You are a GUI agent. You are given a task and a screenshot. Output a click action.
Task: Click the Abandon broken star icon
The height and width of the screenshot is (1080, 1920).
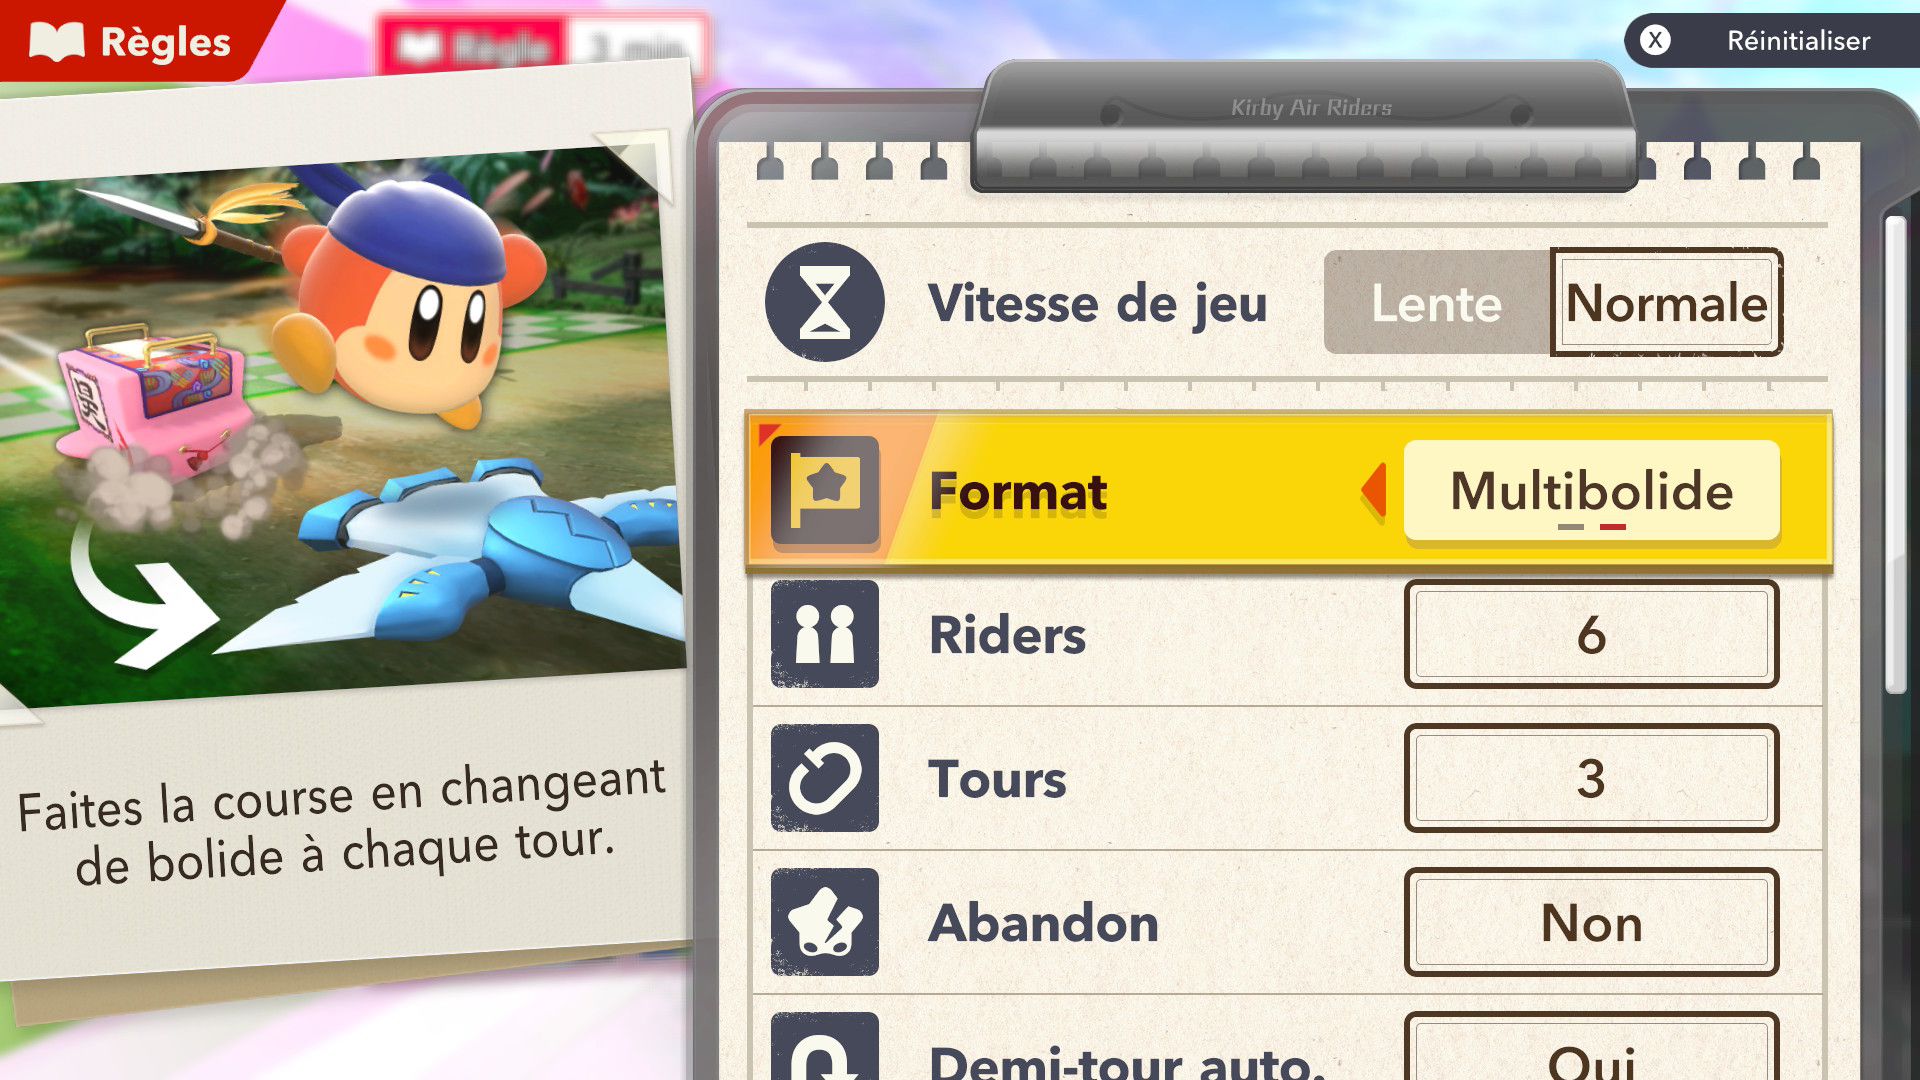click(x=825, y=922)
